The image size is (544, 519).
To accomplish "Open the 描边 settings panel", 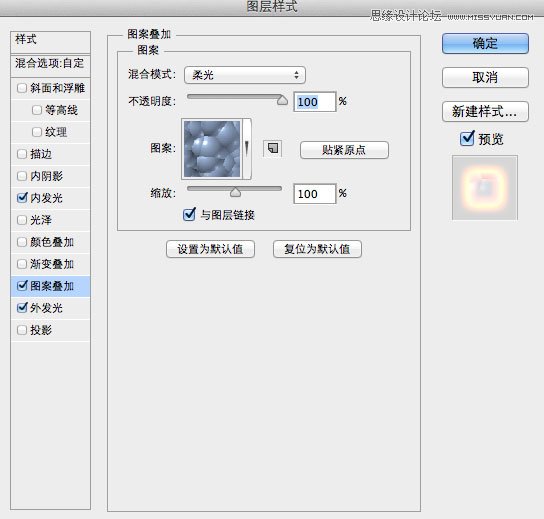I will (x=41, y=154).
